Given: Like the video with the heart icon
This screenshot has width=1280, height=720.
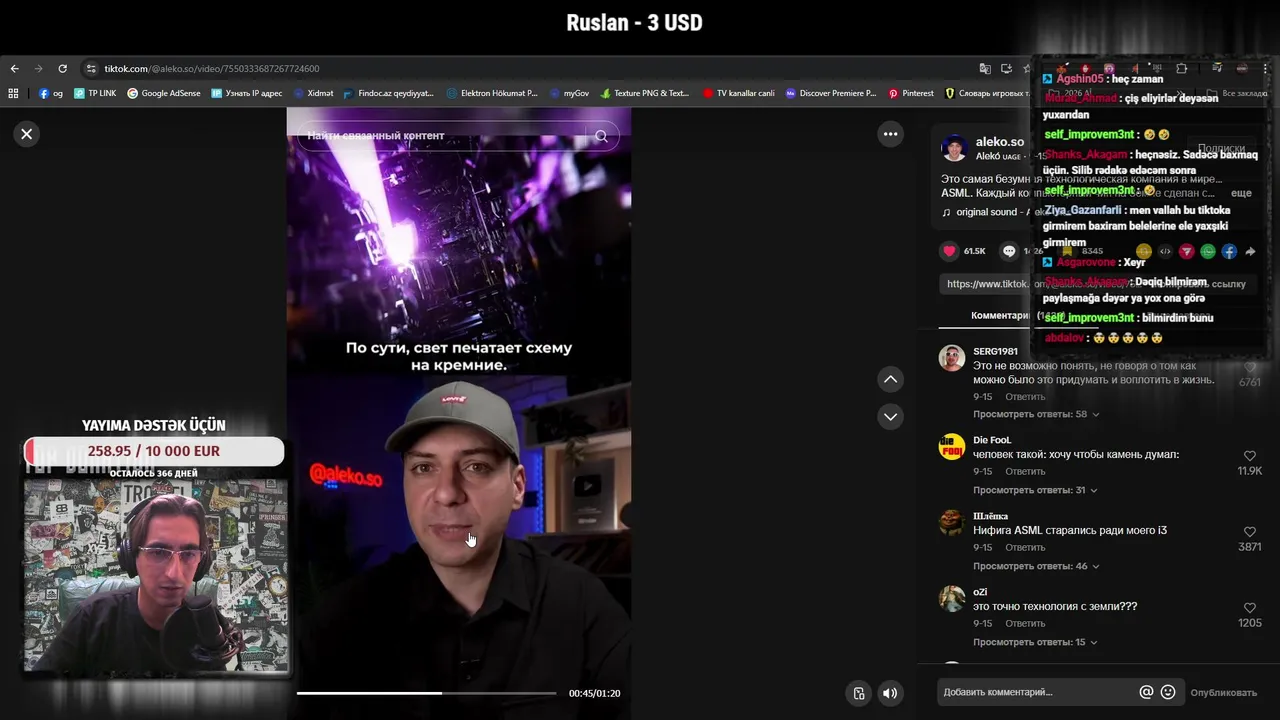Looking at the screenshot, I should 950,251.
